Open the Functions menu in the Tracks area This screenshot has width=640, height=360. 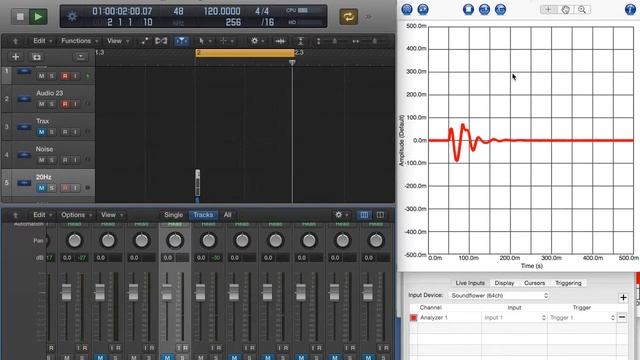click(x=79, y=41)
